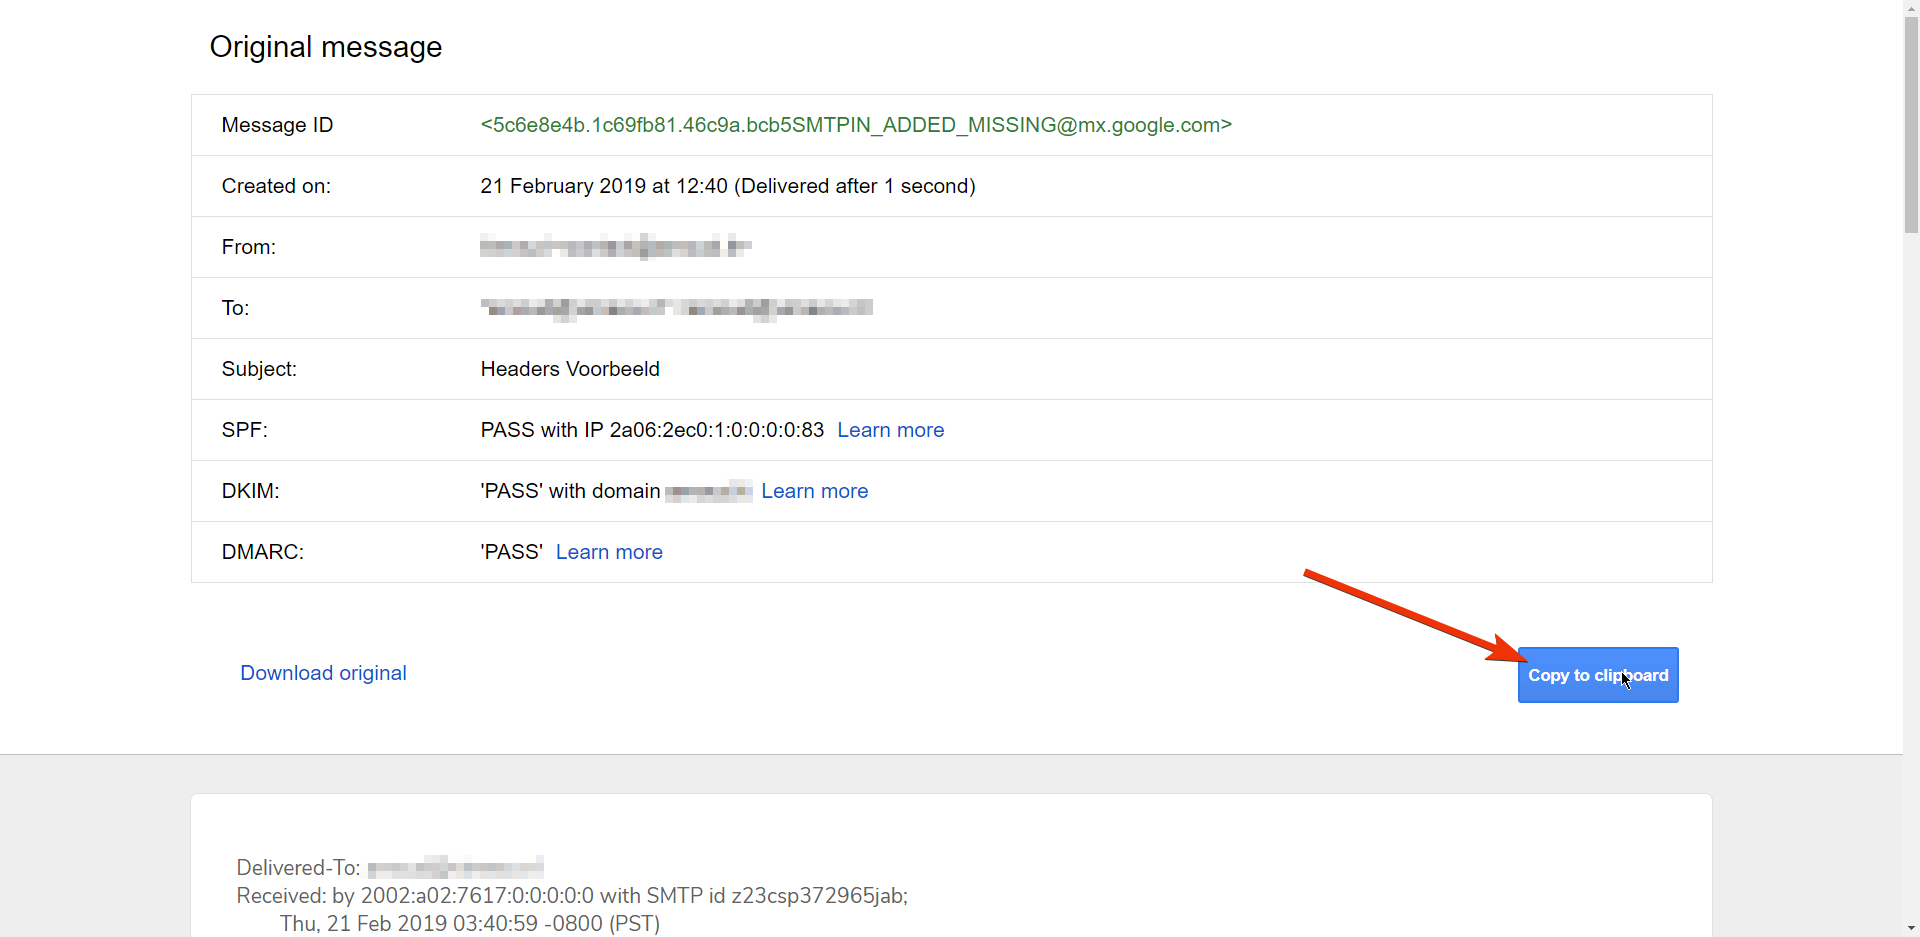Click the blurred To recipient address
This screenshot has width=1920, height=937.
(676, 308)
